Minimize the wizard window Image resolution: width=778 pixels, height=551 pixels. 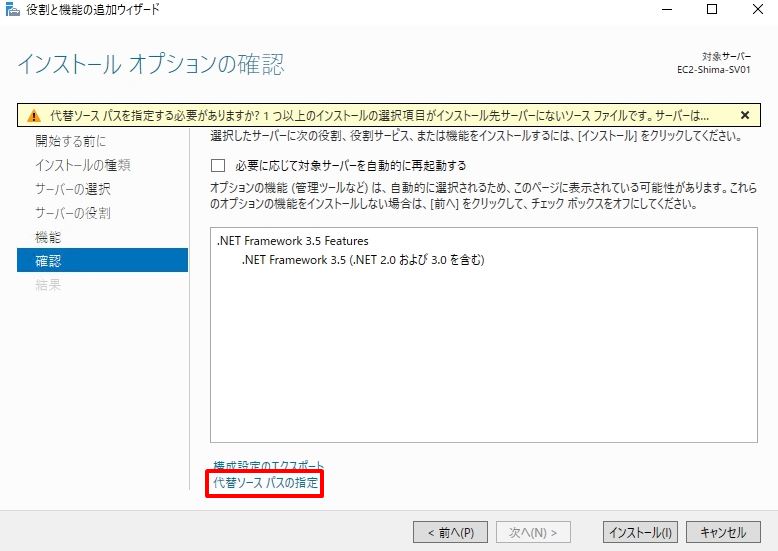point(667,9)
